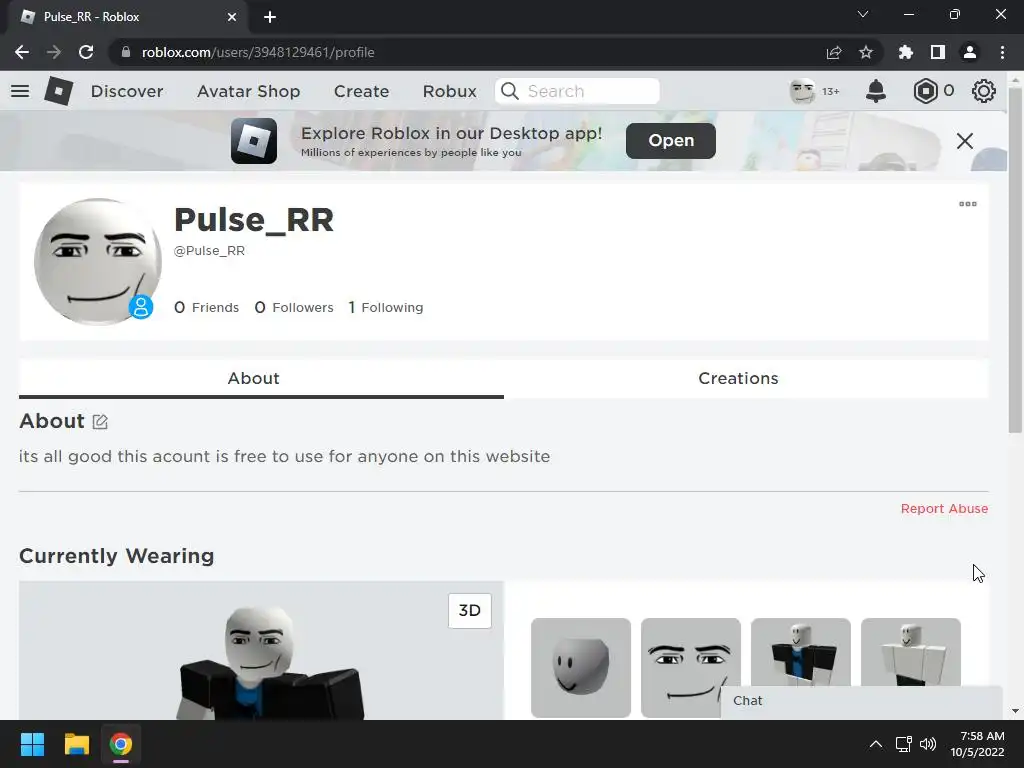Click the Open desktop app button
Image resolution: width=1024 pixels, height=768 pixels.
point(671,140)
